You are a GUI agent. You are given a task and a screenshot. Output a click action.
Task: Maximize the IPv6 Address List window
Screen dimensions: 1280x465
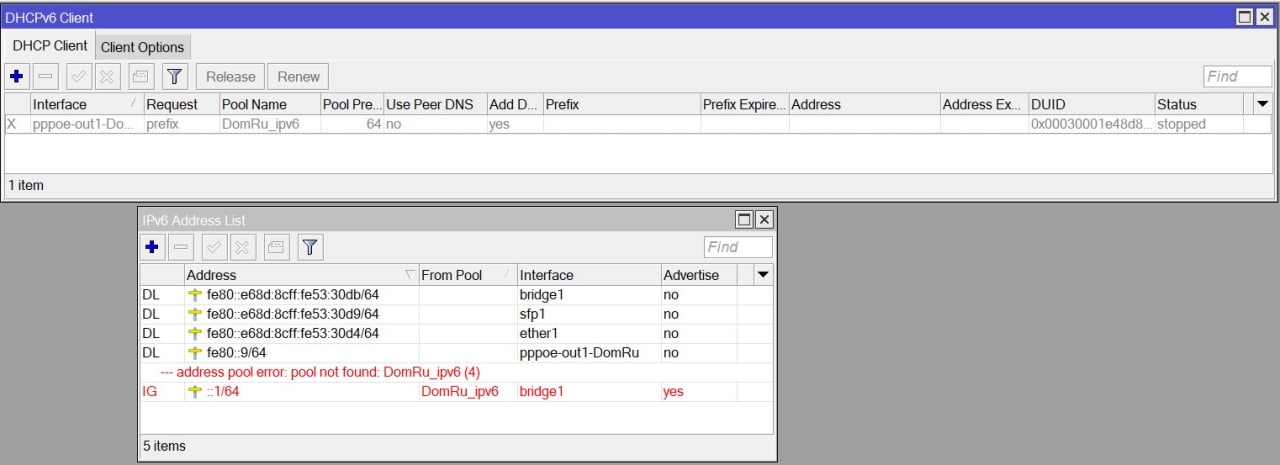click(x=744, y=219)
